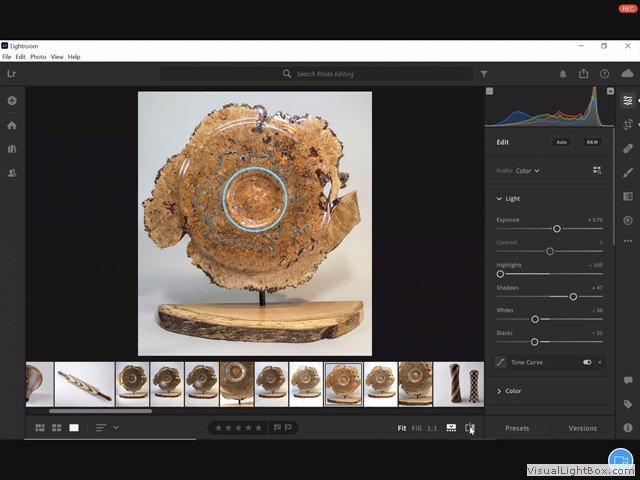Image resolution: width=640 pixels, height=480 pixels.
Task: Open the My Photos library icon
Action: click(x=12, y=149)
